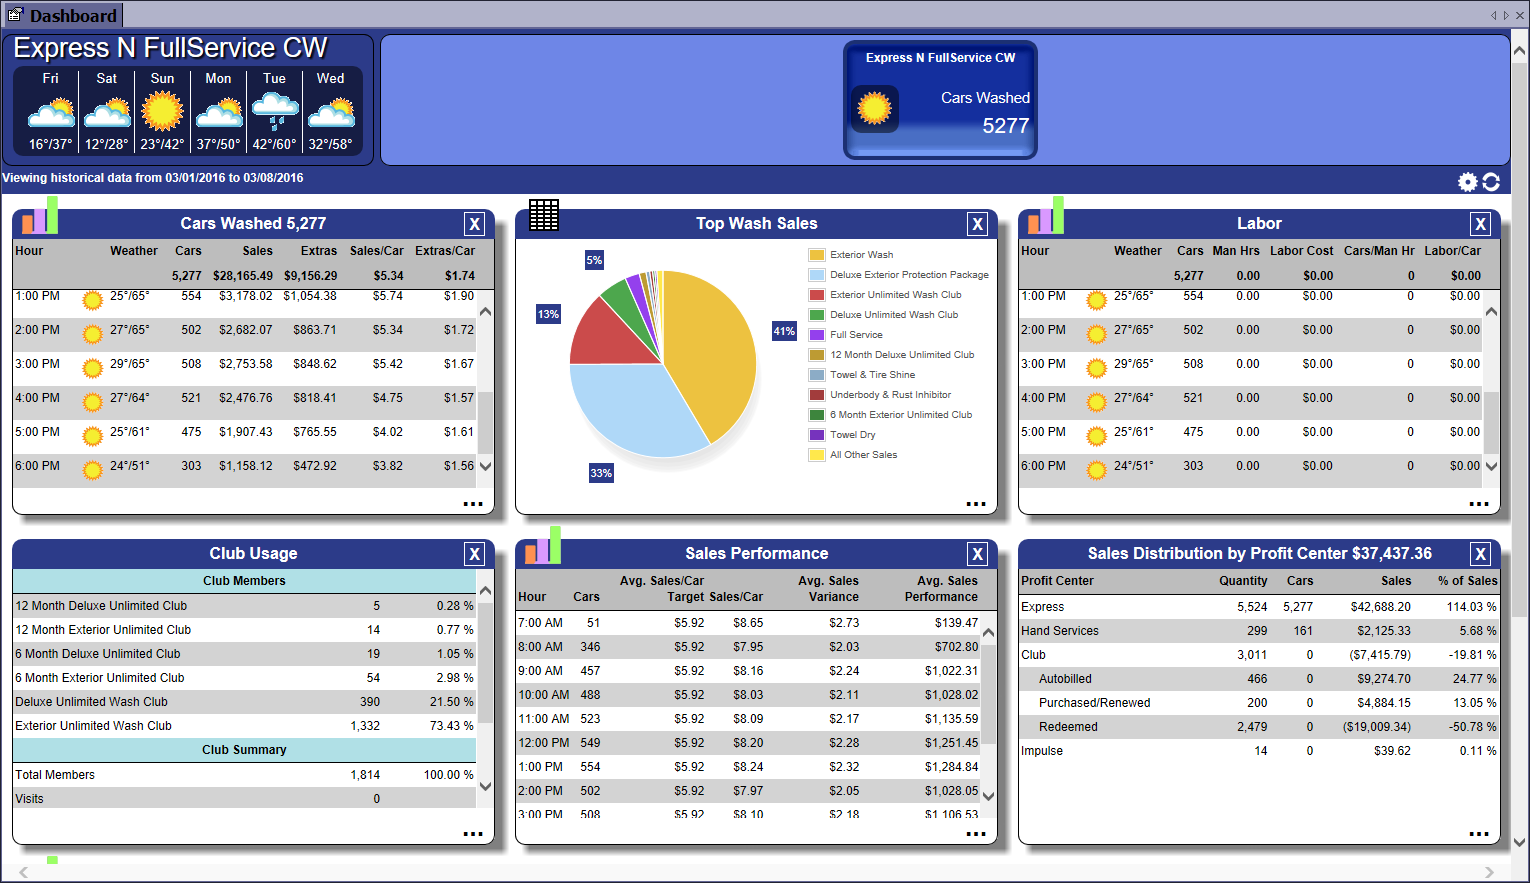Click grid table icon on Top Wash Sales
The height and width of the screenshot is (883, 1530).
tap(544, 215)
